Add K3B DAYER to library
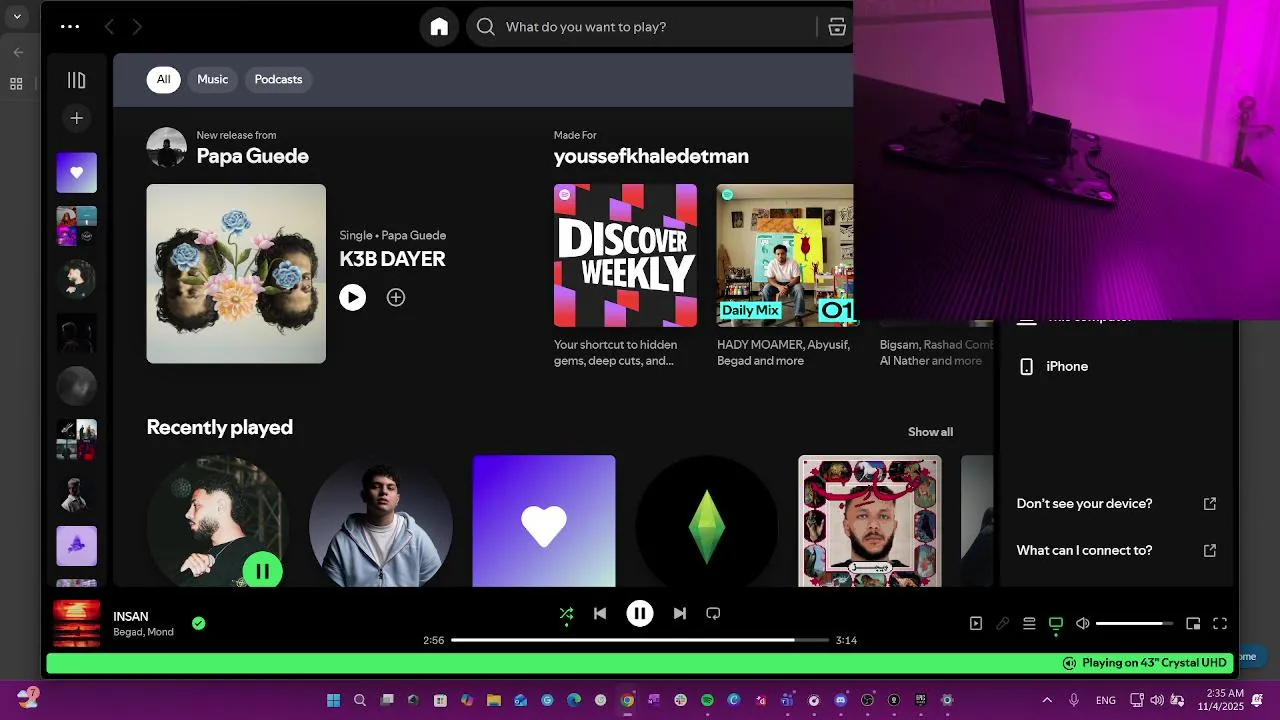 [396, 297]
